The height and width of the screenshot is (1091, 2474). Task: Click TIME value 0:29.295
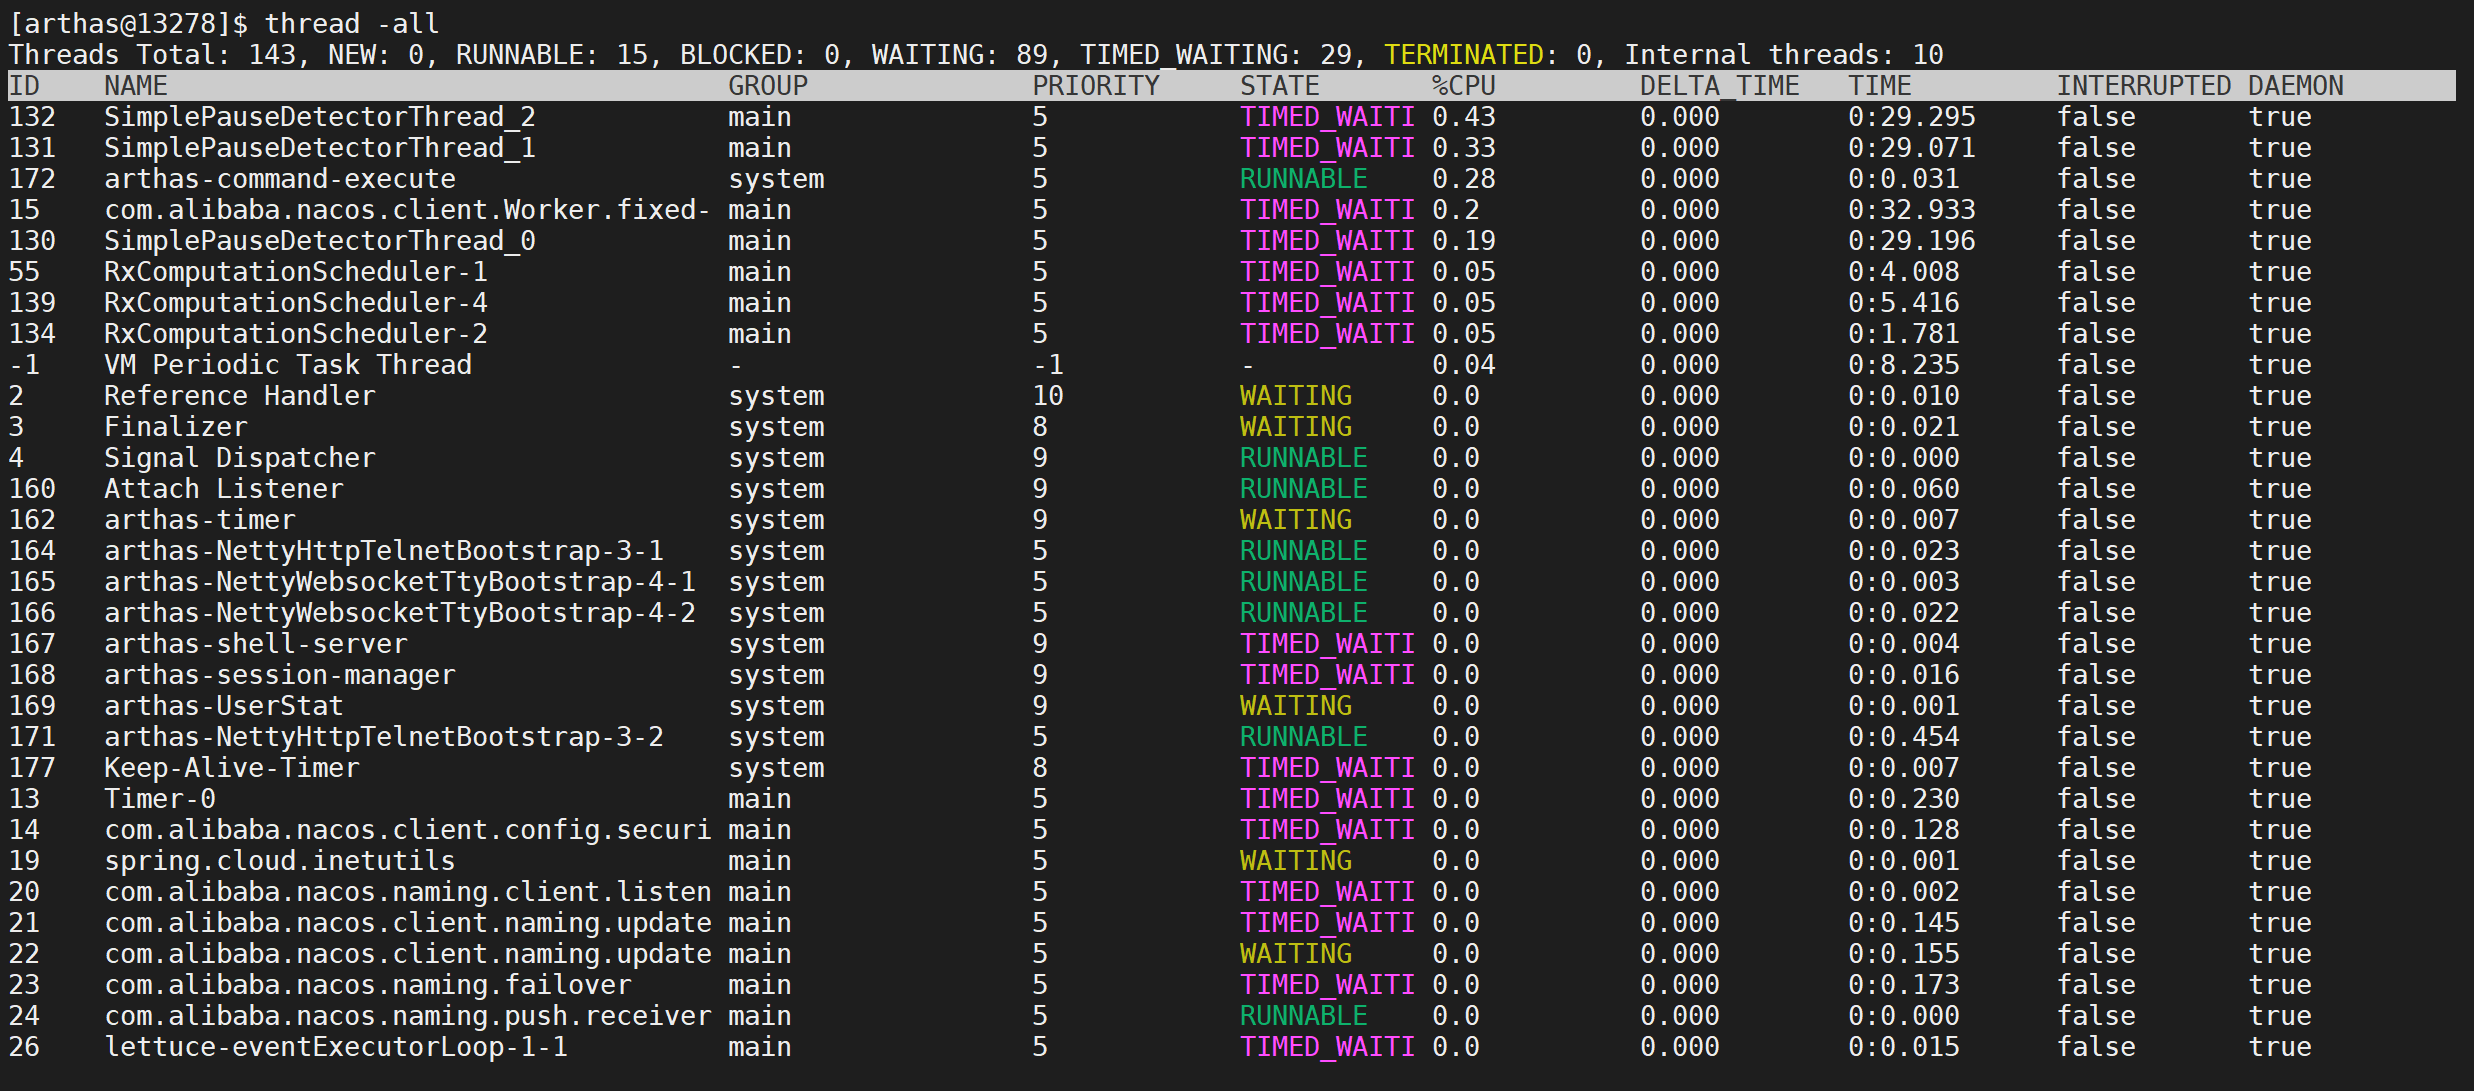click(x=1912, y=117)
